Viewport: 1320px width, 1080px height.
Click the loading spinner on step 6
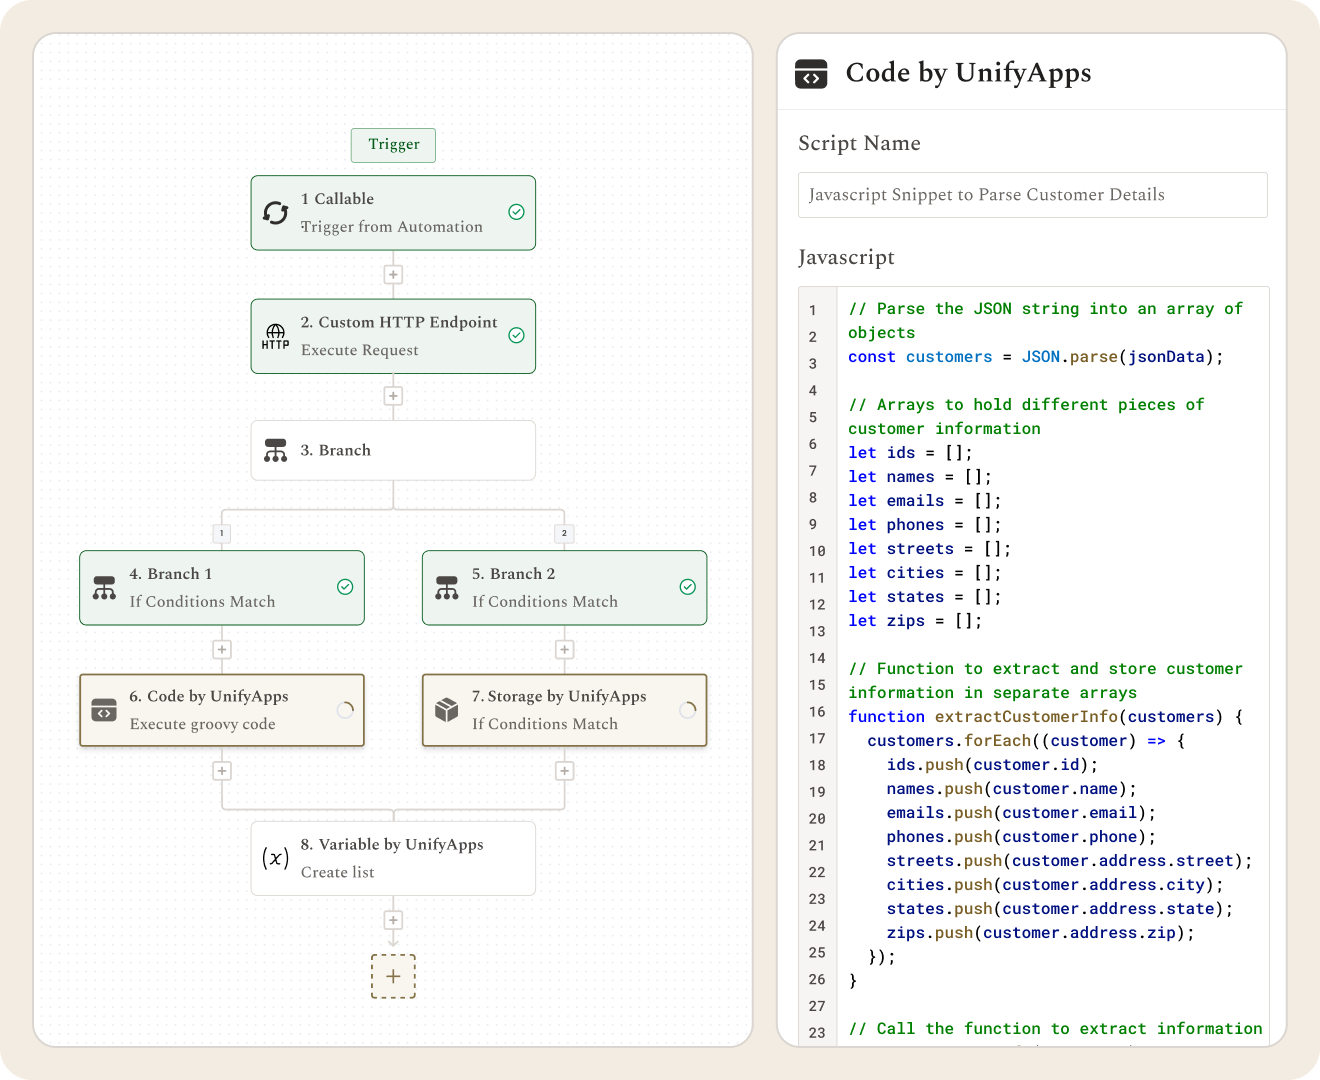(x=345, y=710)
